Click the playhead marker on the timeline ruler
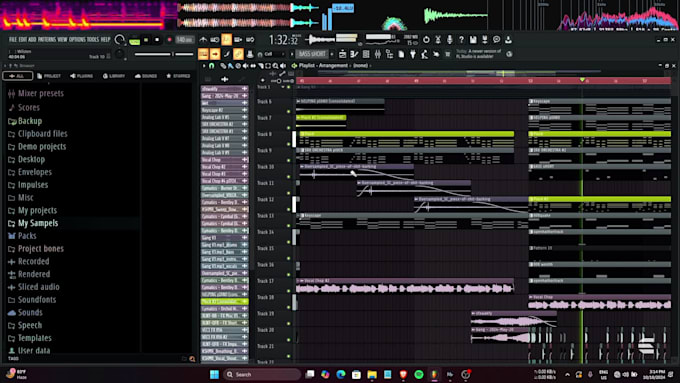The width and height of the screenshot is (680, 383). pos(582,80)
